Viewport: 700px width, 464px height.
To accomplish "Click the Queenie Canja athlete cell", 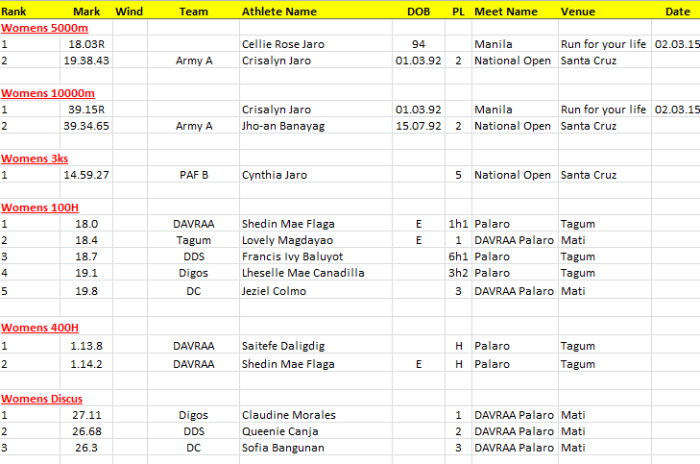I will [281, 431].
